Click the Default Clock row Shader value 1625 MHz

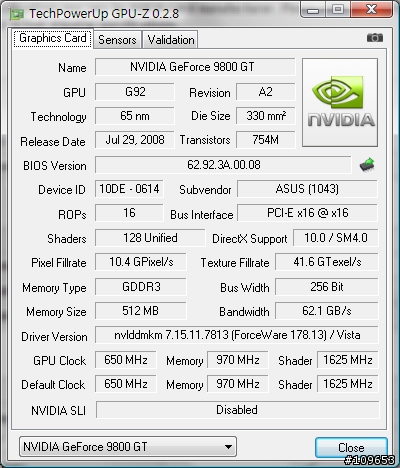pos(348,384)
